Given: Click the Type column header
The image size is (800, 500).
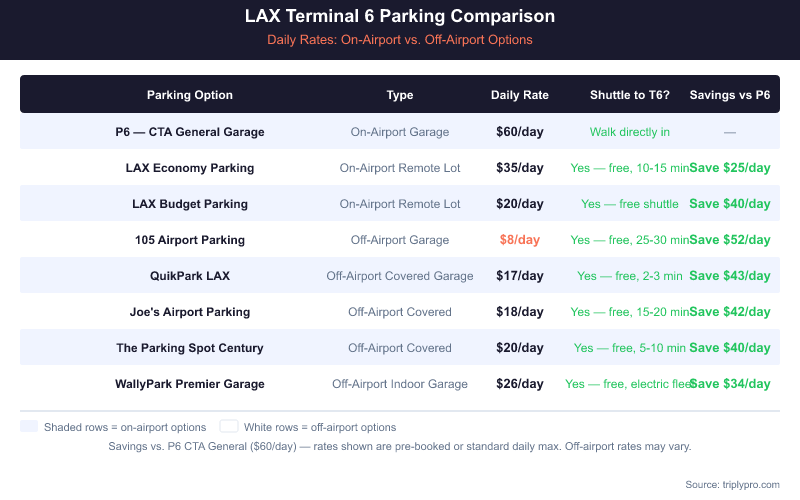Looking at the screenshot, I should coord(400,95).
